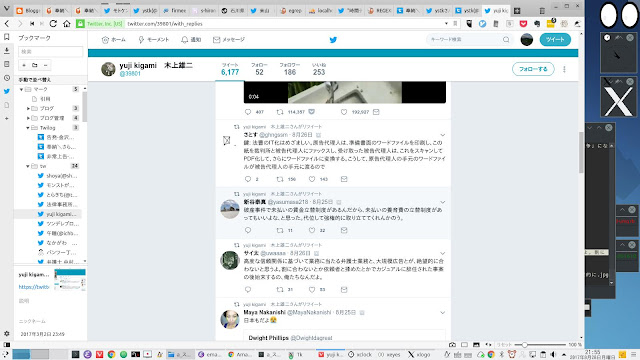Reply to the さとす tweet
Image resolution: width=640 pixels, height=360 pixels.
(248, 179)
